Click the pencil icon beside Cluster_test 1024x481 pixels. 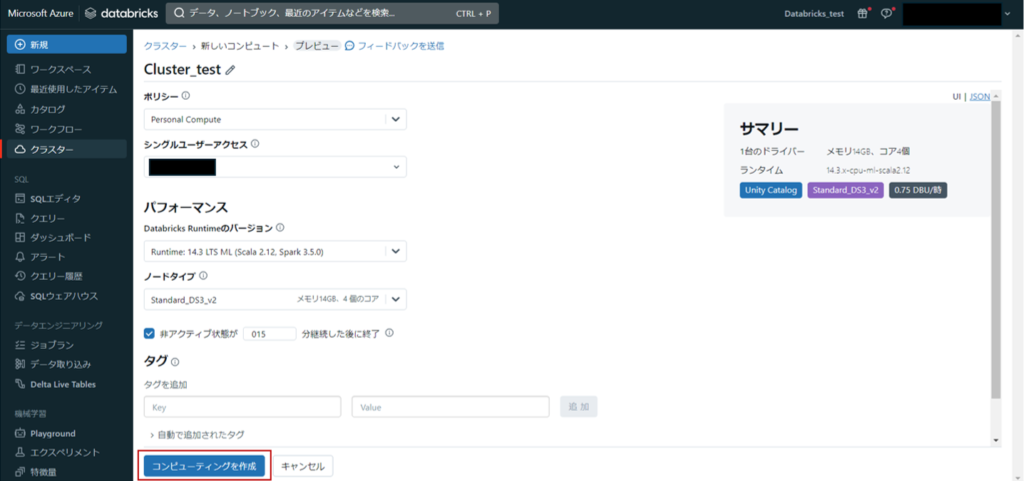point(231,70)
